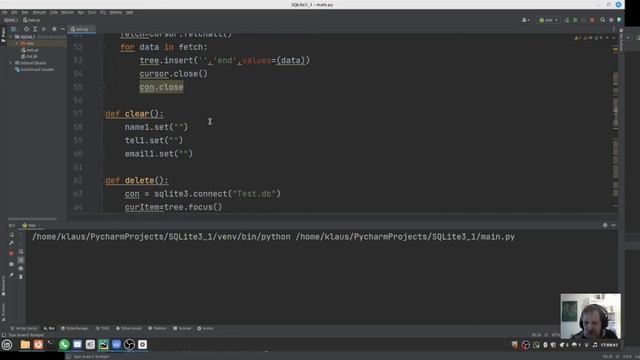The height and width of the screenshot is (360, 640).
Task: Click the wrench settings icon in Run panel
Action: 11,243
